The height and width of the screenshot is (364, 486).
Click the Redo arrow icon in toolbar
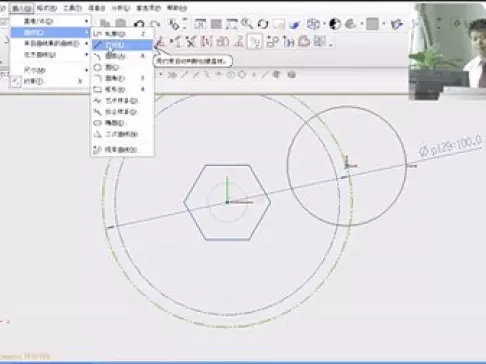pos(154,25)
